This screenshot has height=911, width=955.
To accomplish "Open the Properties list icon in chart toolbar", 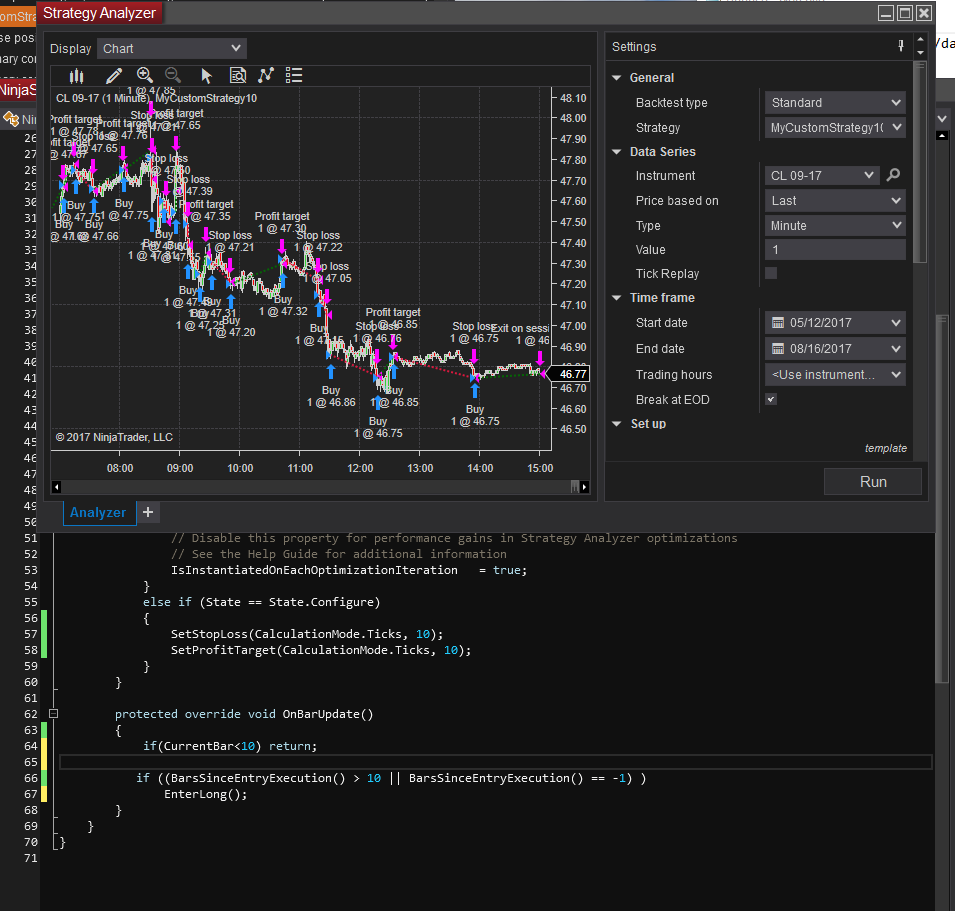I will [x=294, y=76].
